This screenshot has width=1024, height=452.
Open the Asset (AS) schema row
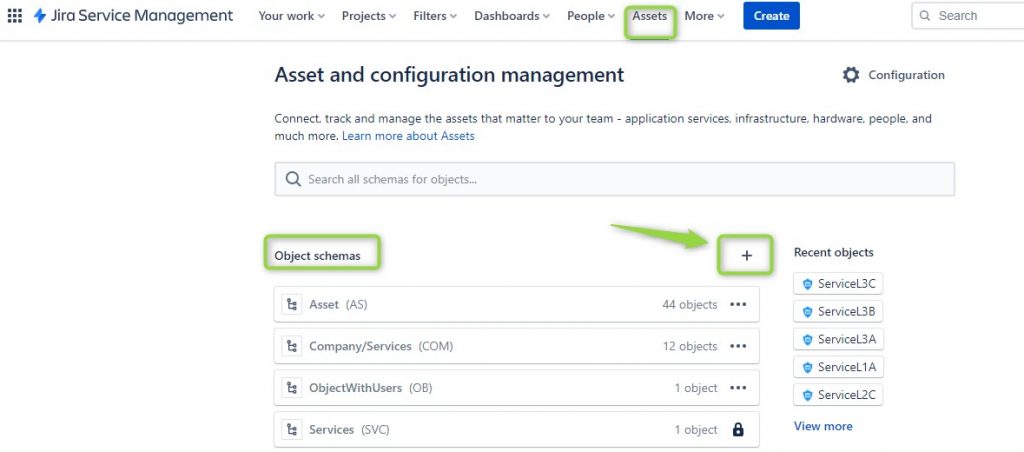pos(517,304)
